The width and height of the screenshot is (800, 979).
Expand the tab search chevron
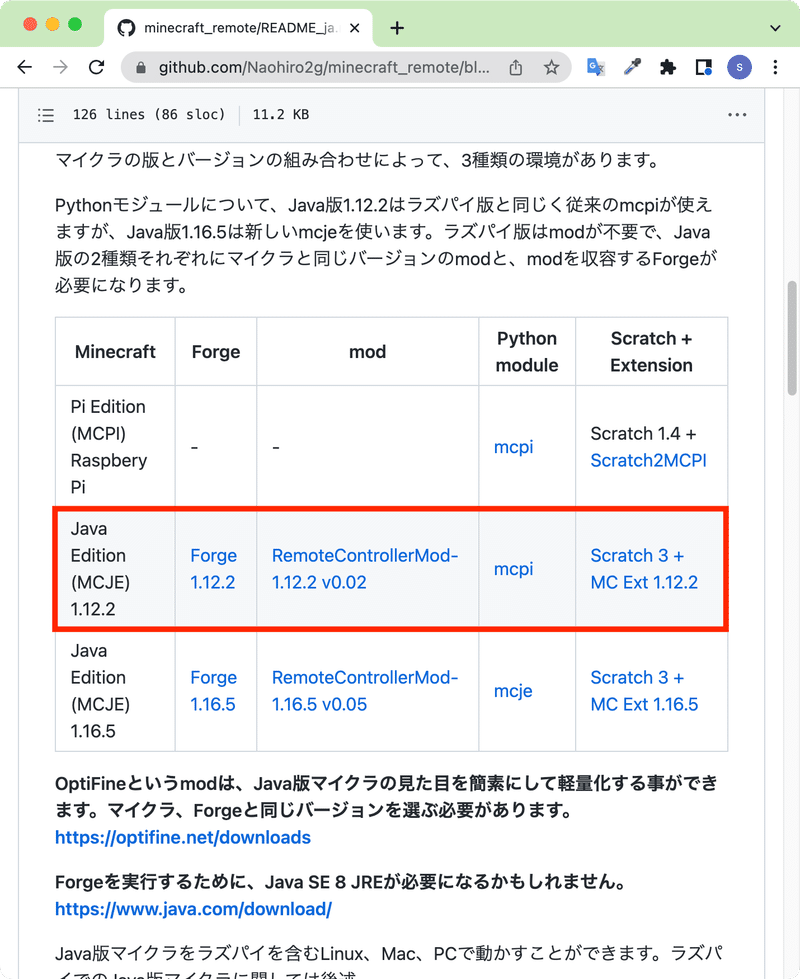point(775,28)
